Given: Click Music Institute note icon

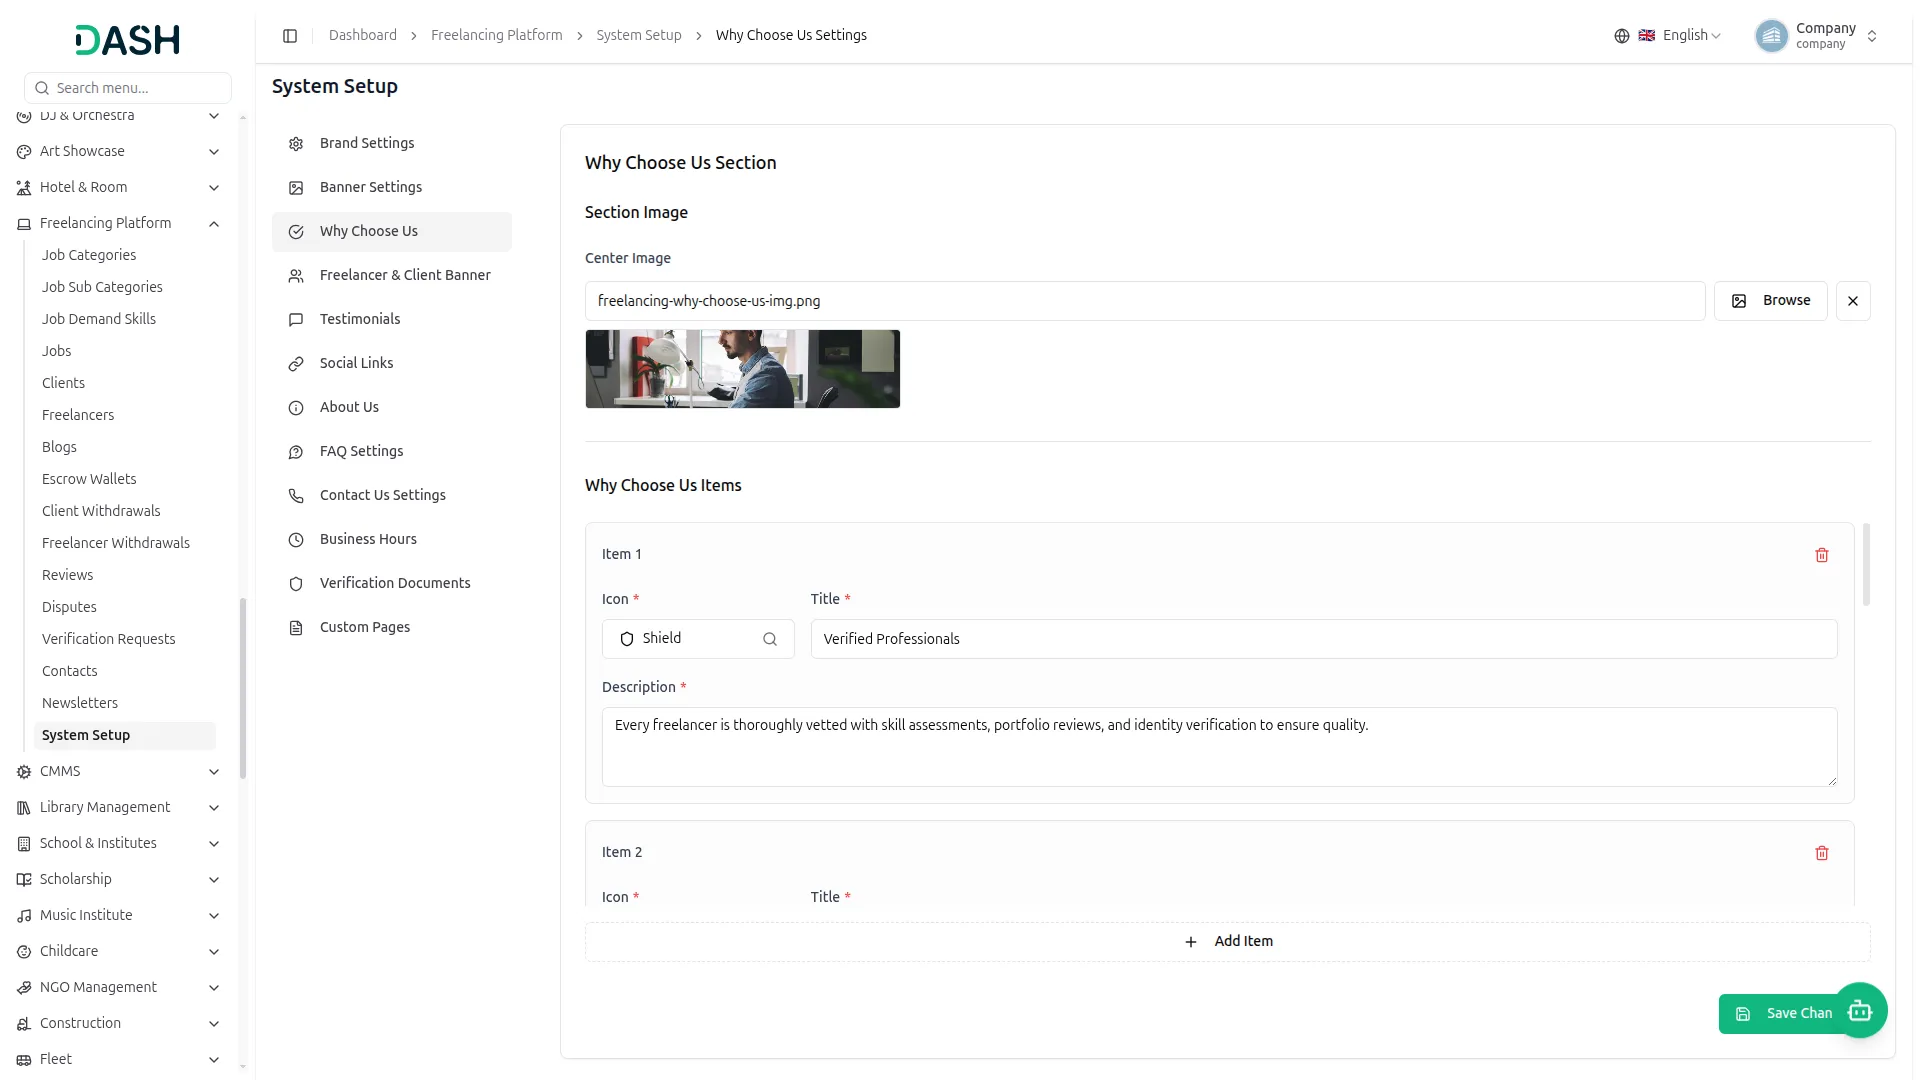Looking at the screenshot, I should click(24, 916).
